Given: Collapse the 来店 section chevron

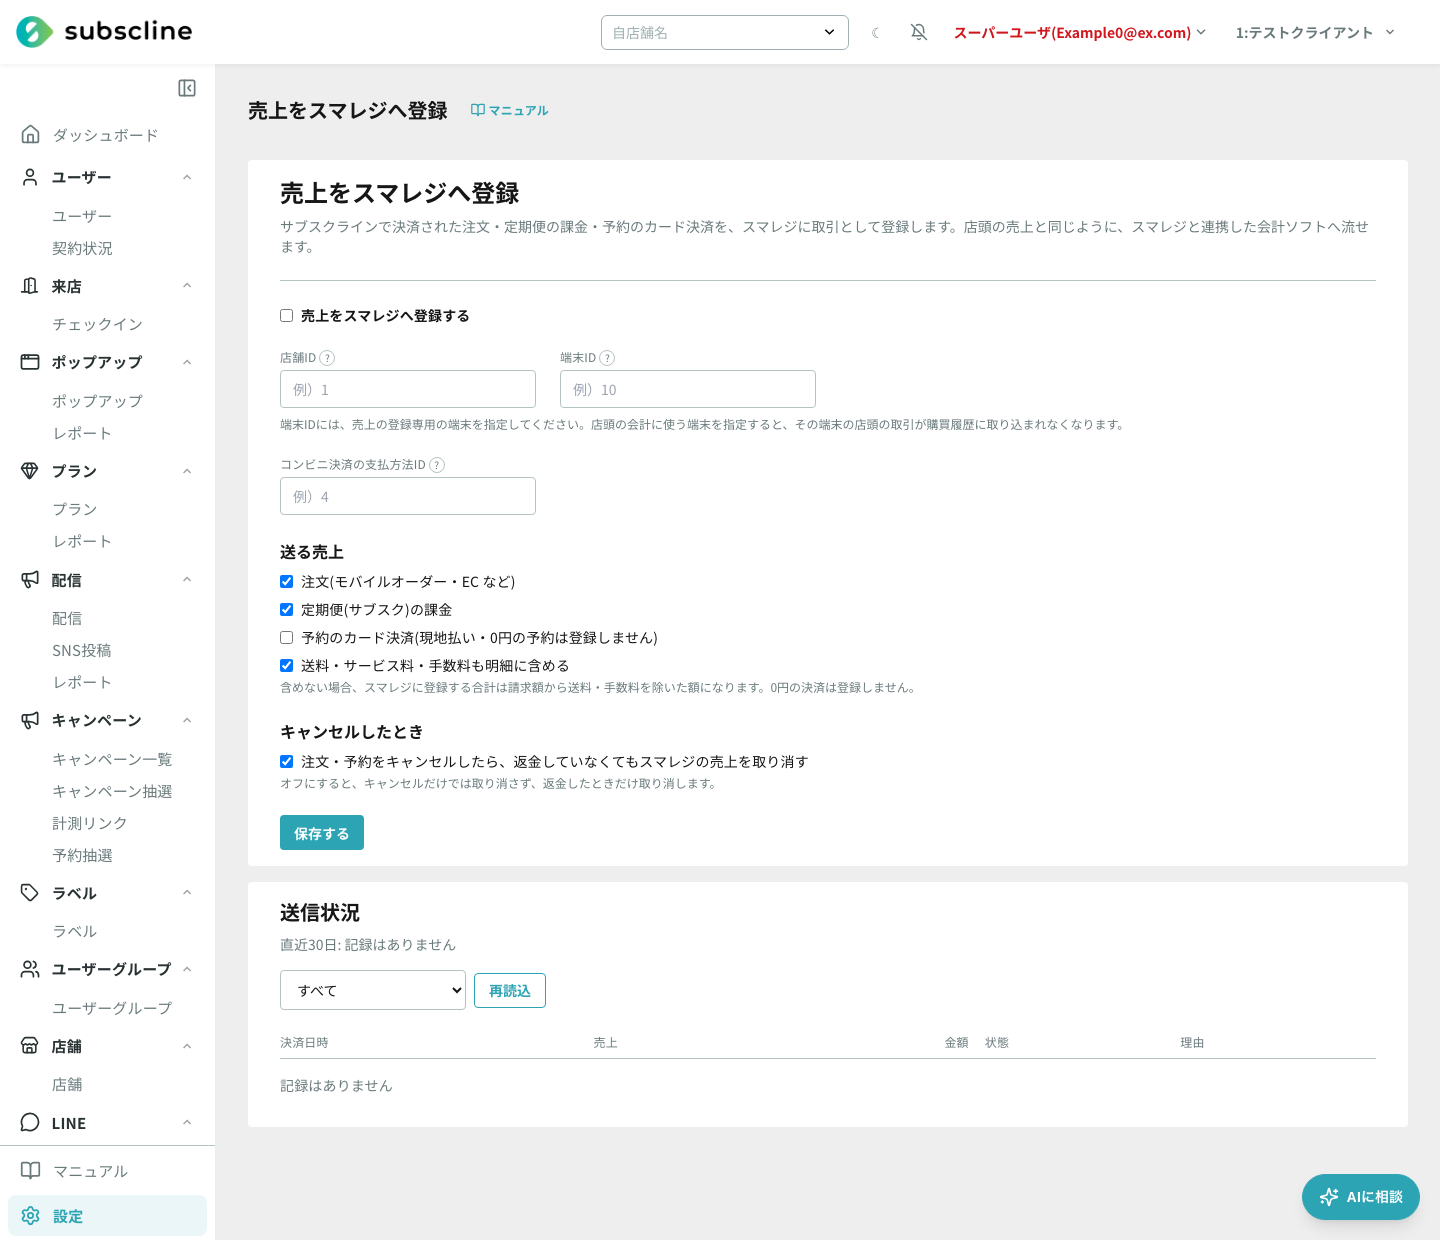Looking at the screenshot, I should 187,286.
